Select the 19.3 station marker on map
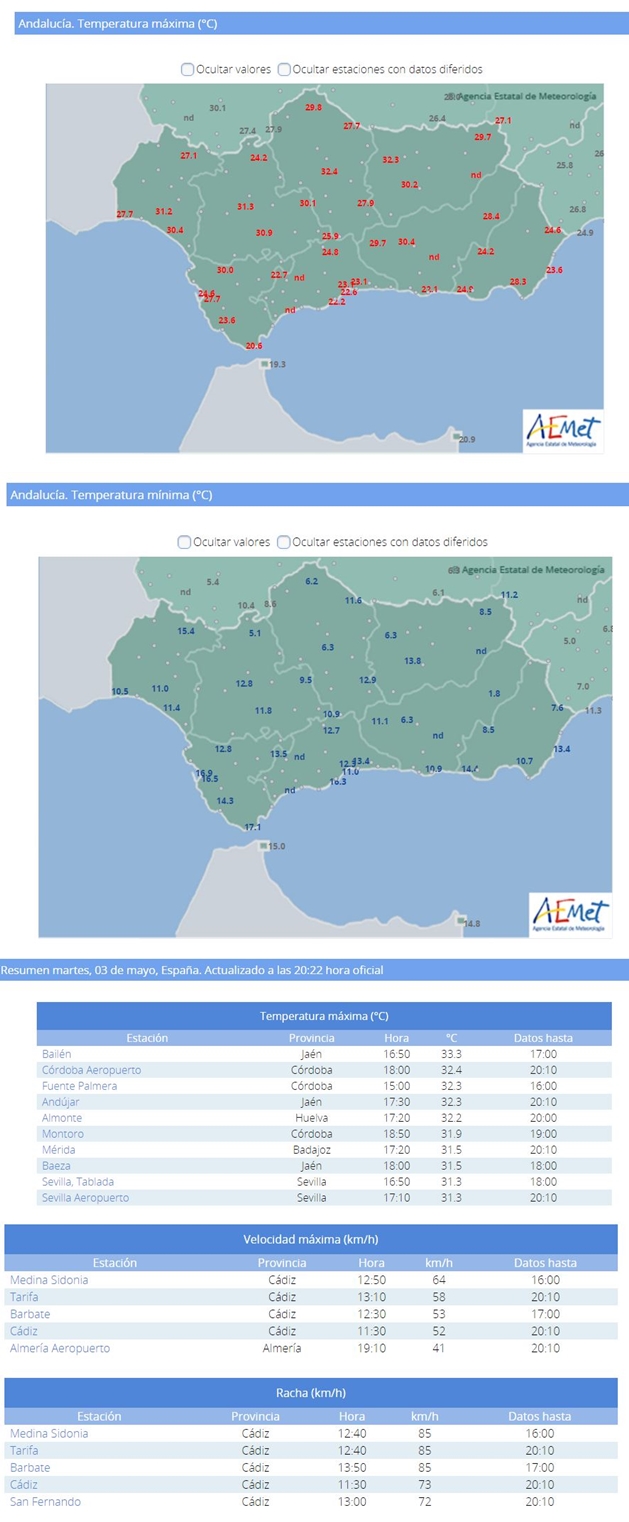This screenshot has width=629, height=1522. point(263,364)
